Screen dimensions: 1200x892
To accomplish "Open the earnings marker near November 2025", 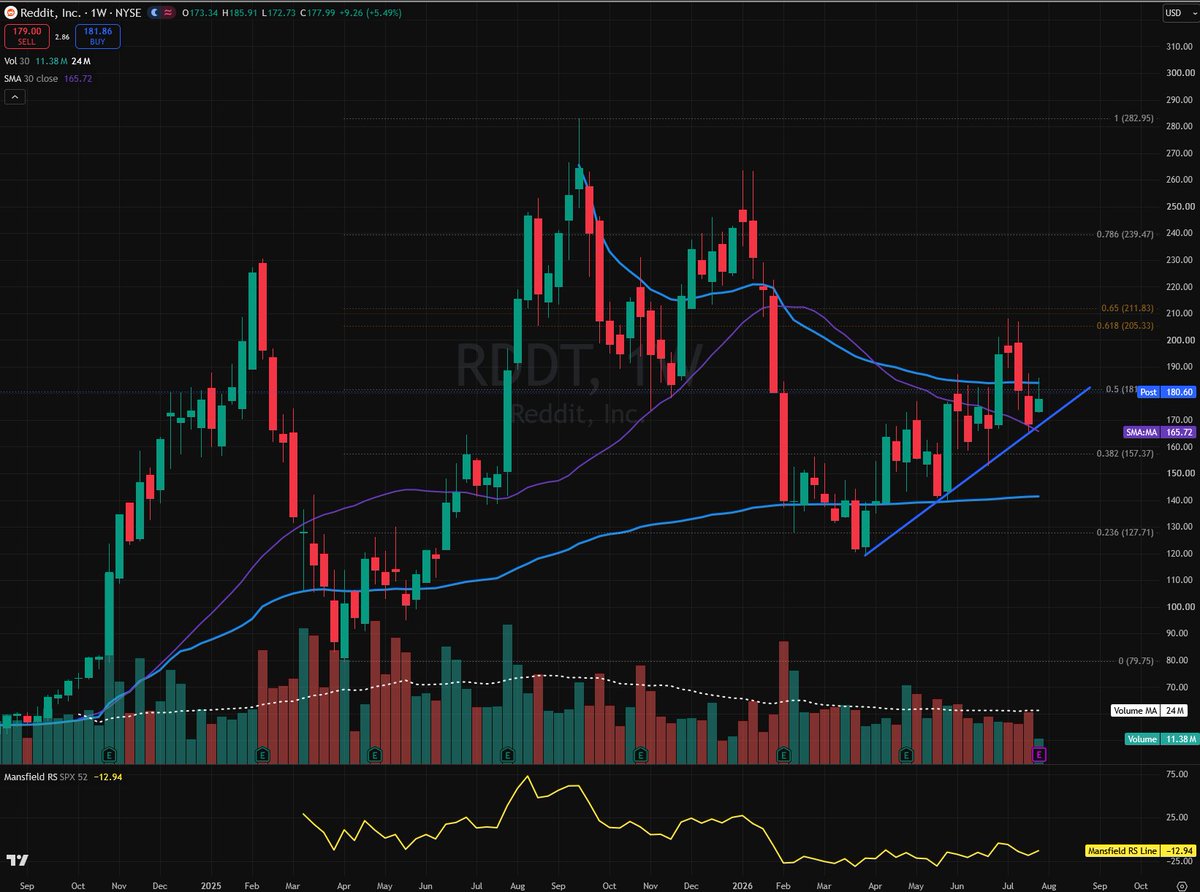I will click(641, 753).
